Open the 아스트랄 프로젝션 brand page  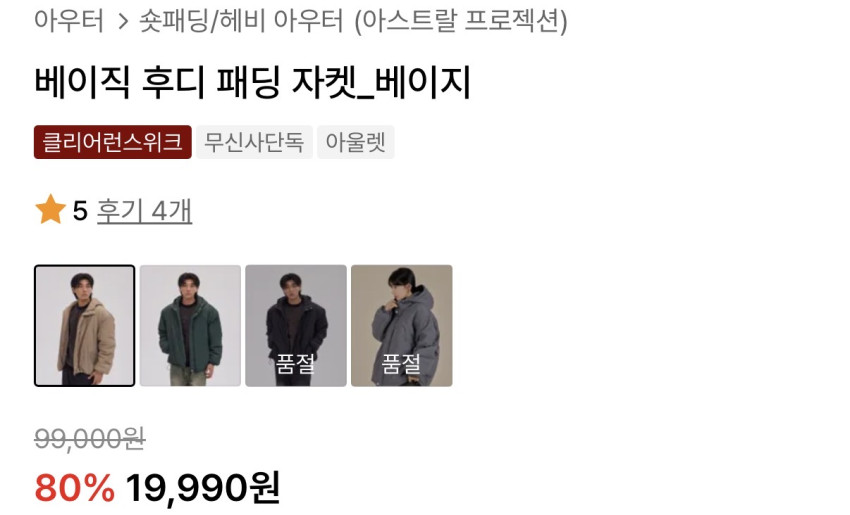461,22
